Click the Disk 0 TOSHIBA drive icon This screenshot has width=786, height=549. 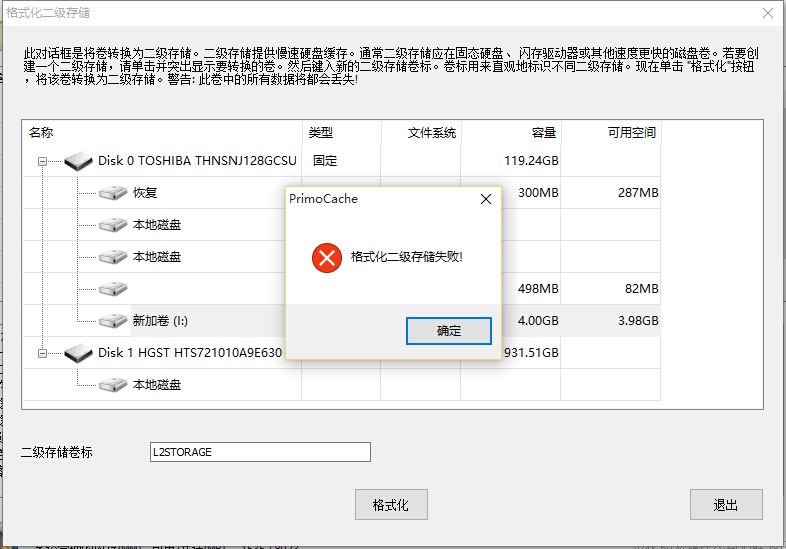78,161
